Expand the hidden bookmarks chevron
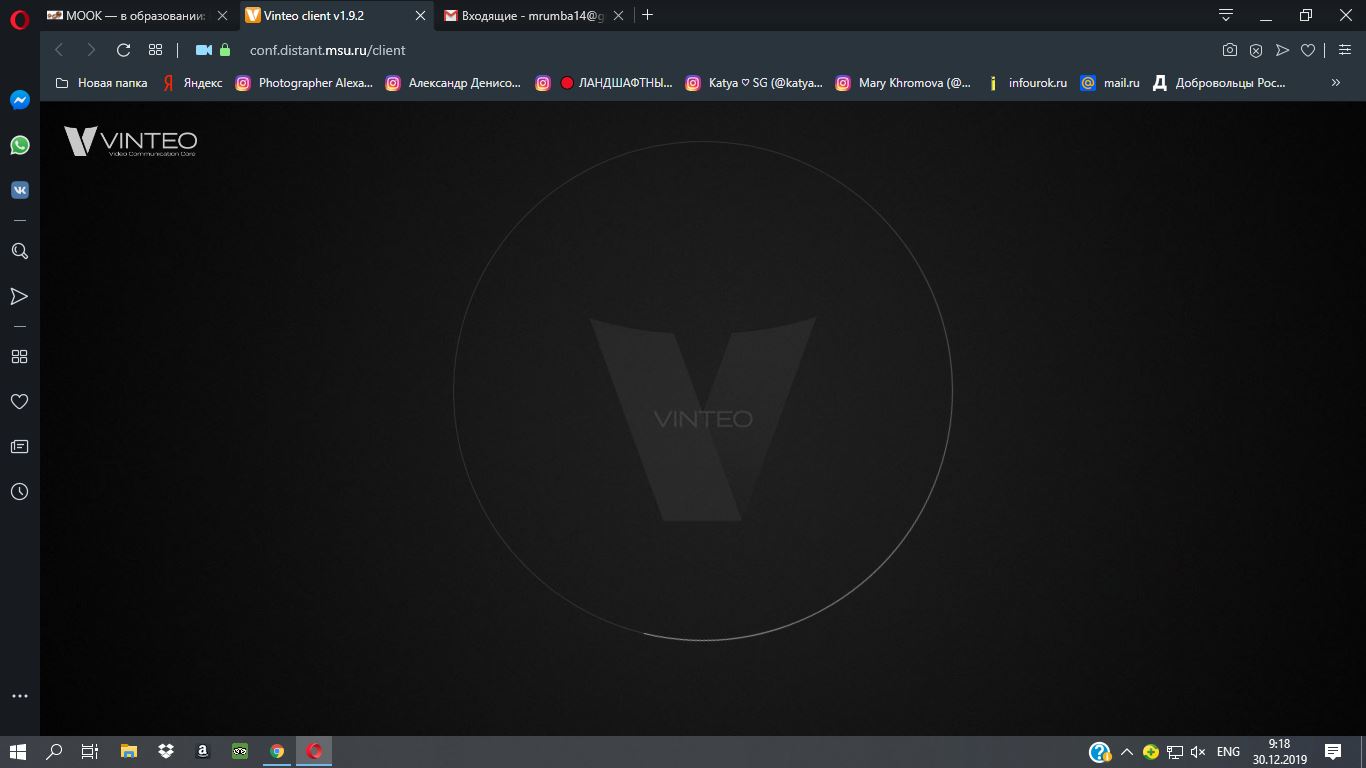The height and width of the screenshot is (768, 1366). click(x=1335, y=83)
